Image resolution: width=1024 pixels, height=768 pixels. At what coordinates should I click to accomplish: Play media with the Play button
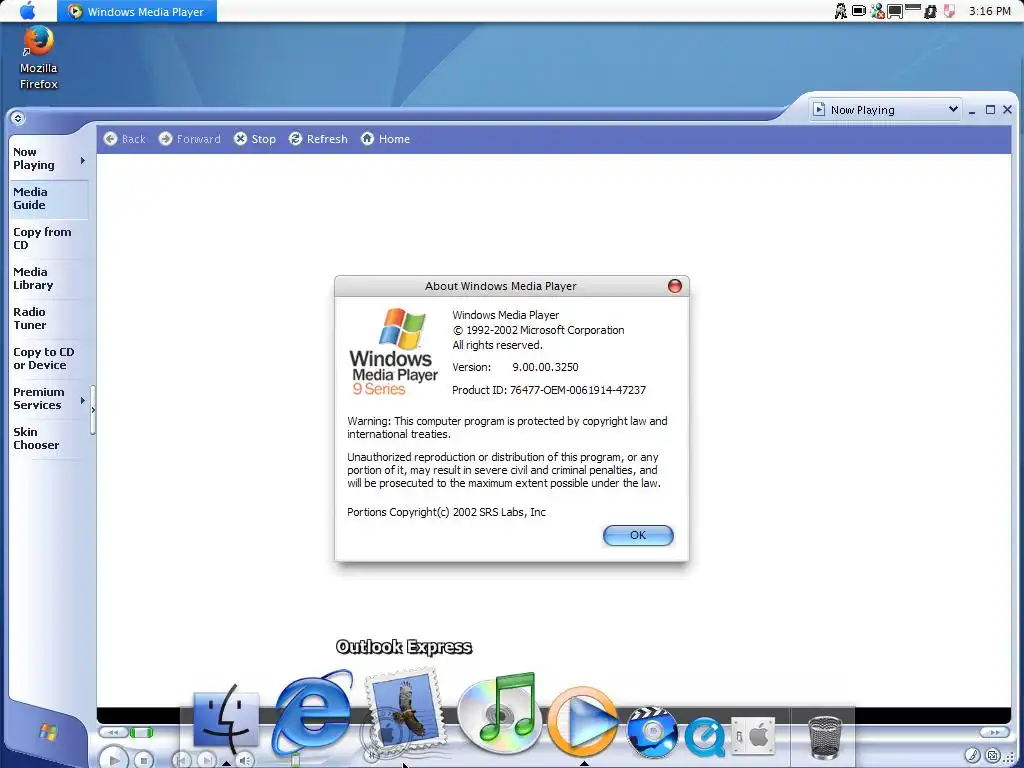tap(114, 760)
